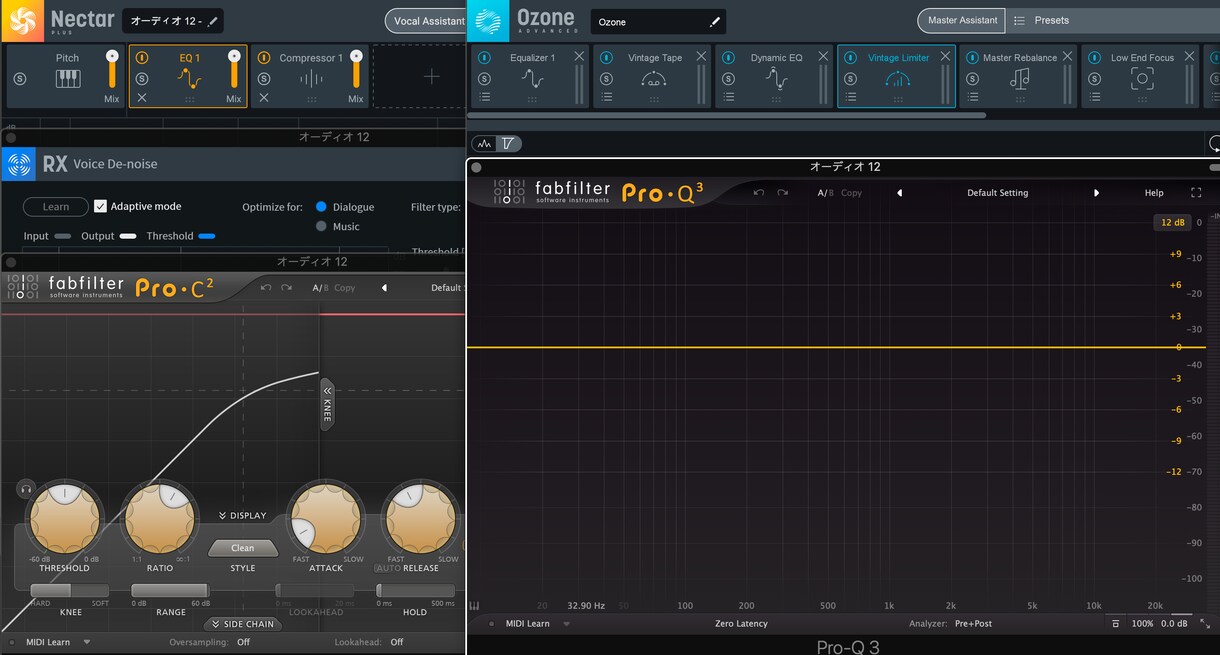1220x655 pixels.
Task: Select the Music optimize option in RX
Action: pyautogui.click(x=321, y=227)
